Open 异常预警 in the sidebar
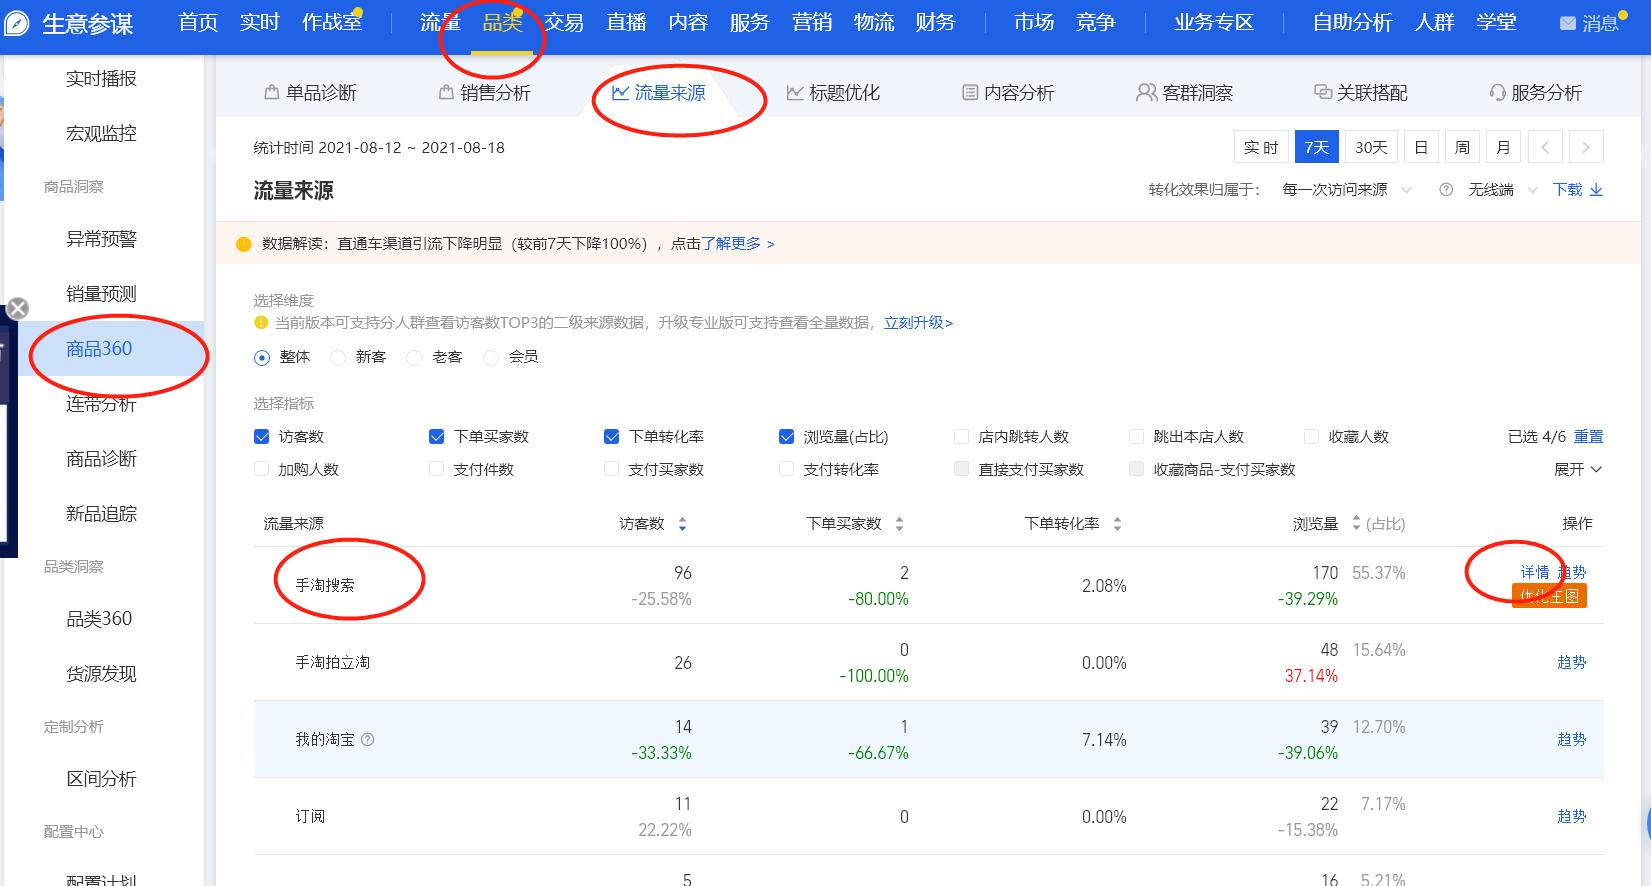This screenshot has height=886, width=1651. click(x=101, y=239)
